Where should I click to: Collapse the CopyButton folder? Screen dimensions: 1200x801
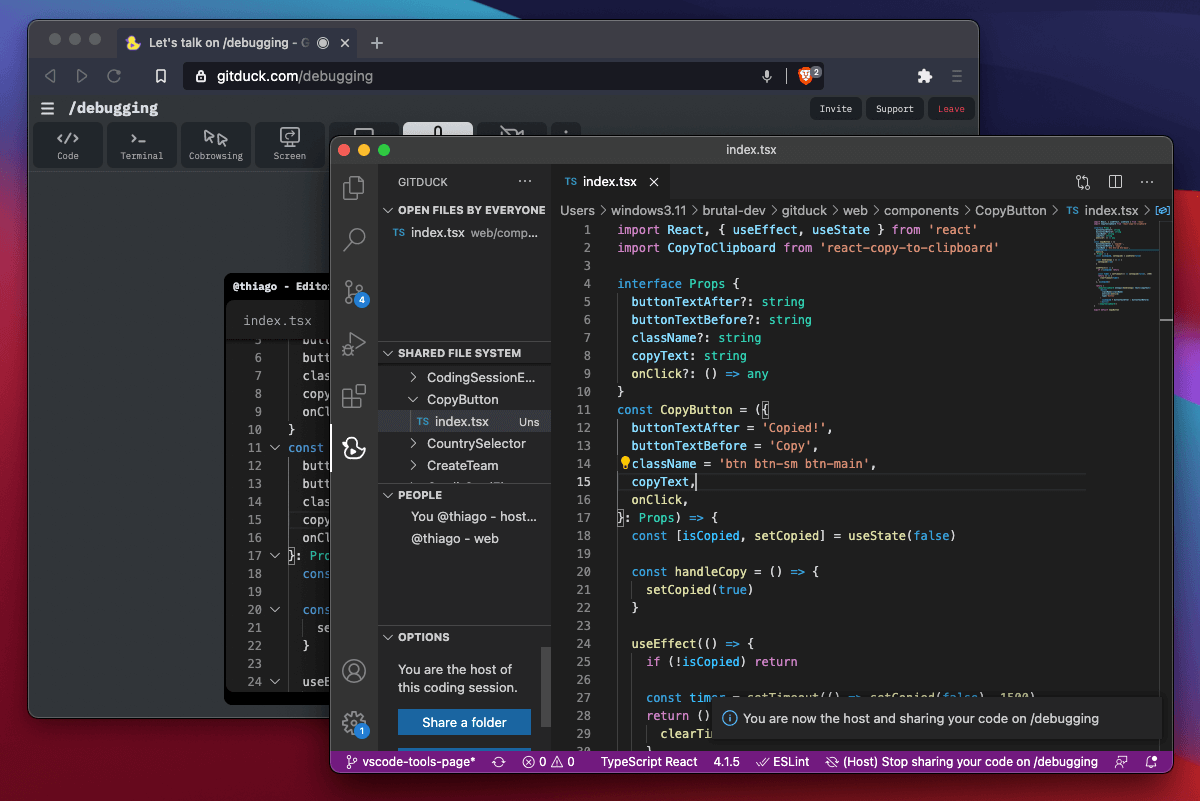[465, 400]
